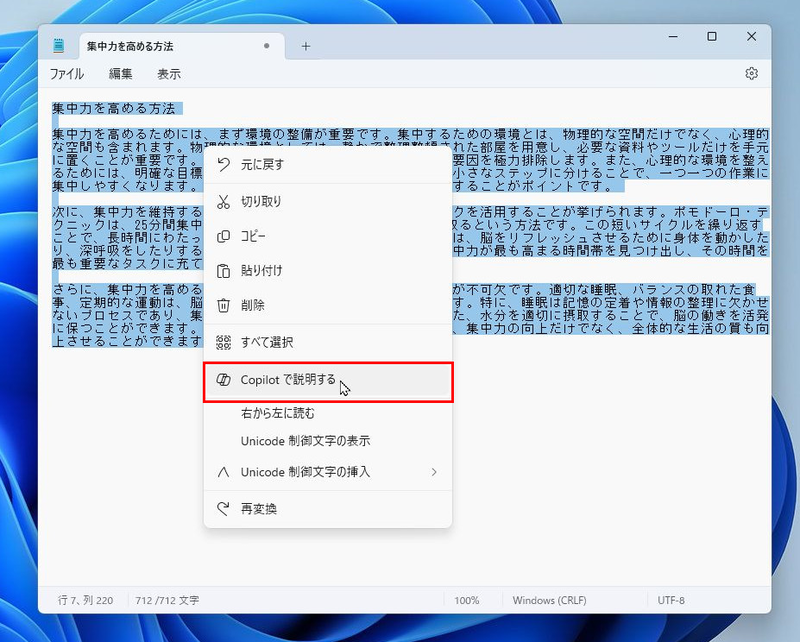This screenshot has height=642, width=800.
Task: Choose 切り取り from the context menu
Action: [328, 202]
